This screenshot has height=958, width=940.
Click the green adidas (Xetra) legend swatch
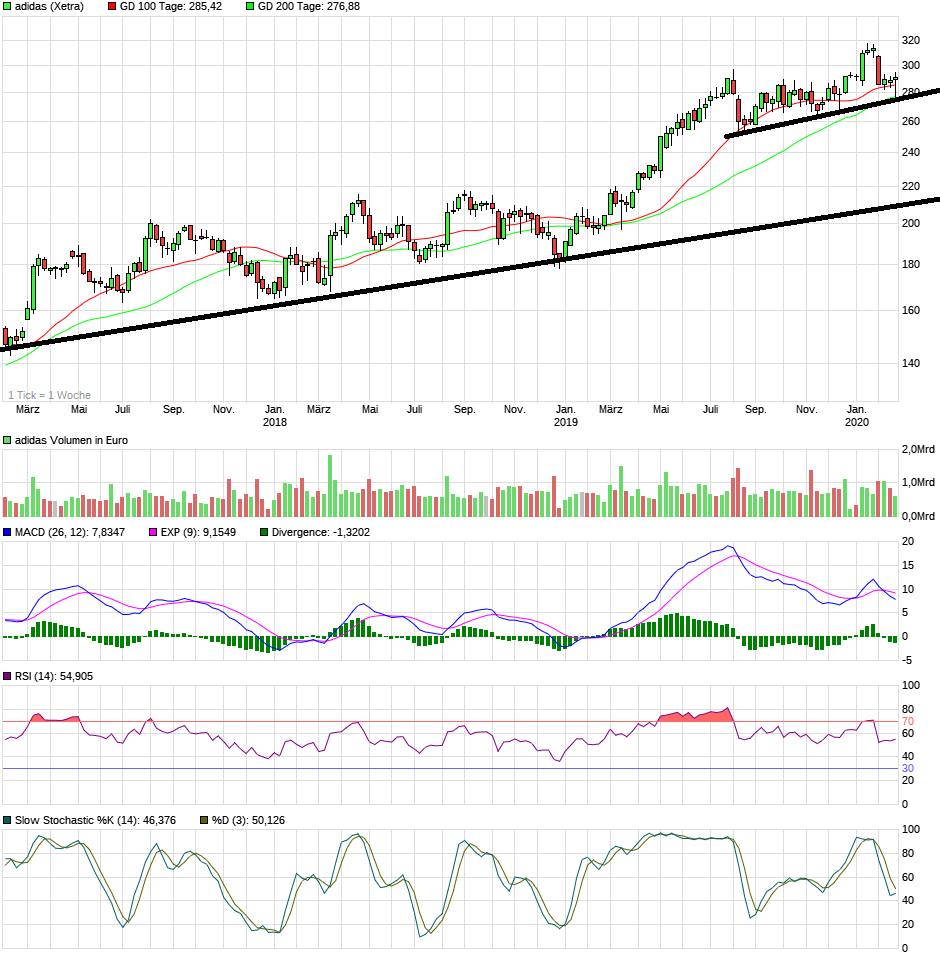tap(7, 7)
